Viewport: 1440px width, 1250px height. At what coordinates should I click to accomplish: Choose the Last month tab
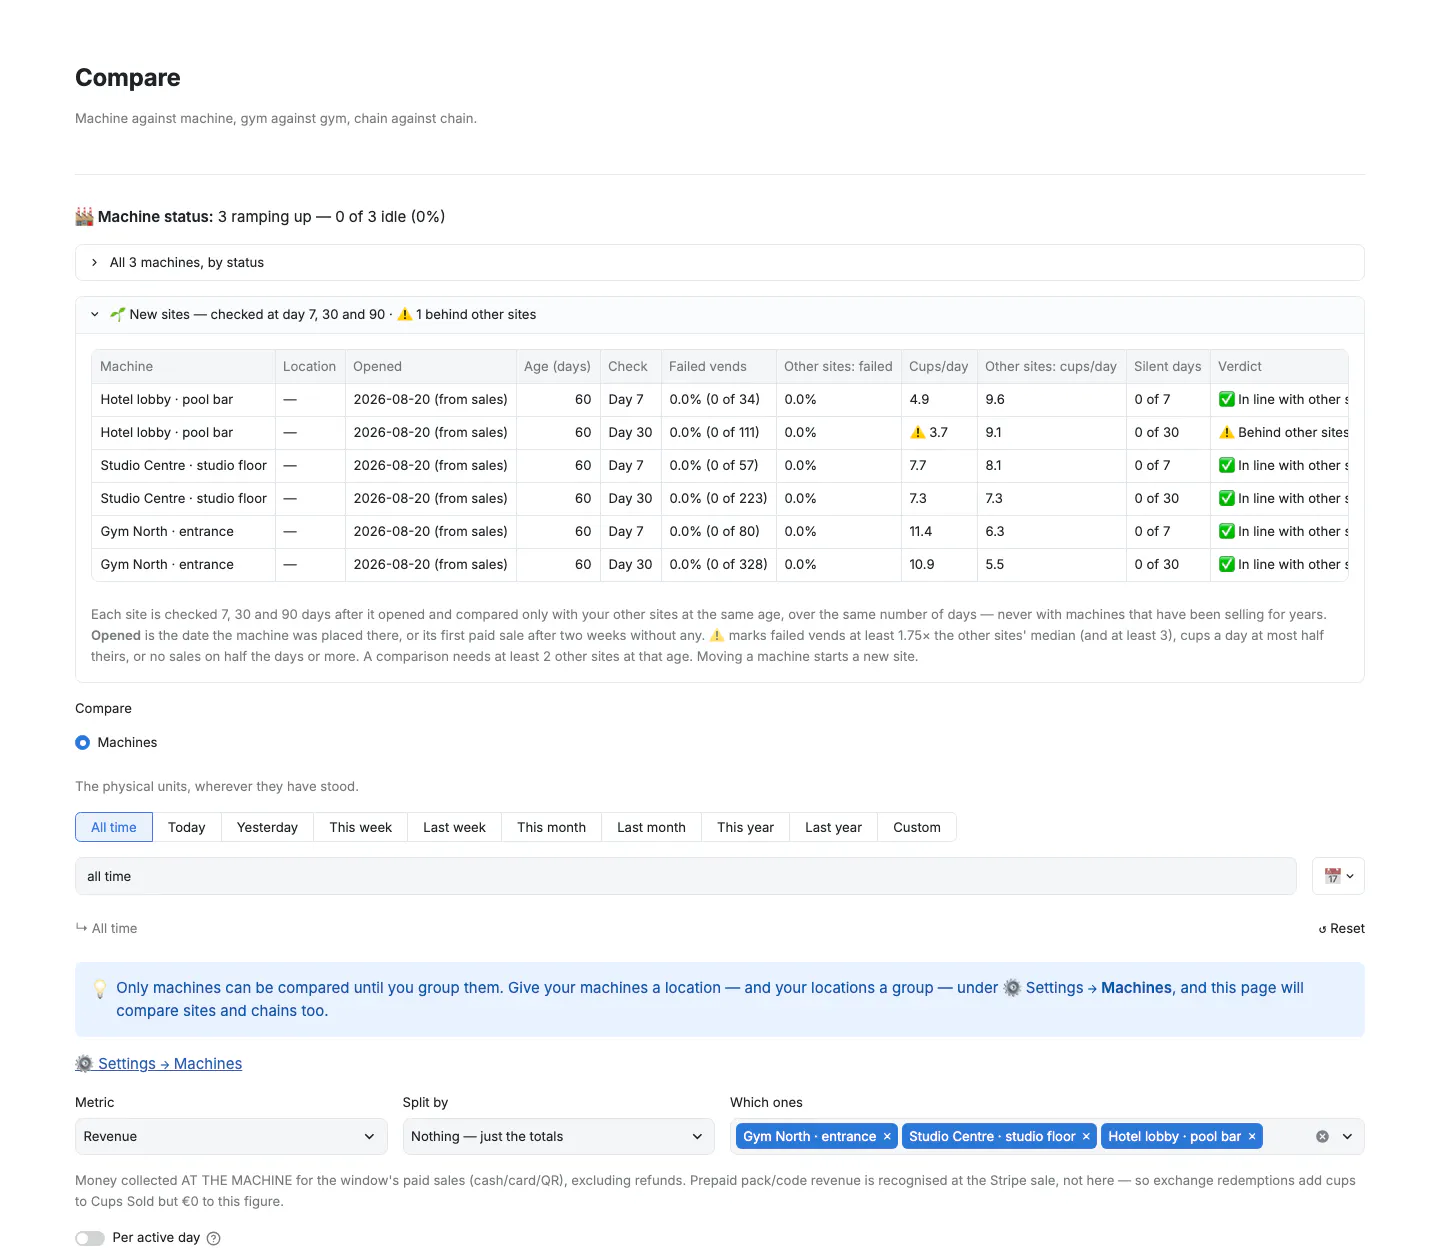click(x=652, y=827)
